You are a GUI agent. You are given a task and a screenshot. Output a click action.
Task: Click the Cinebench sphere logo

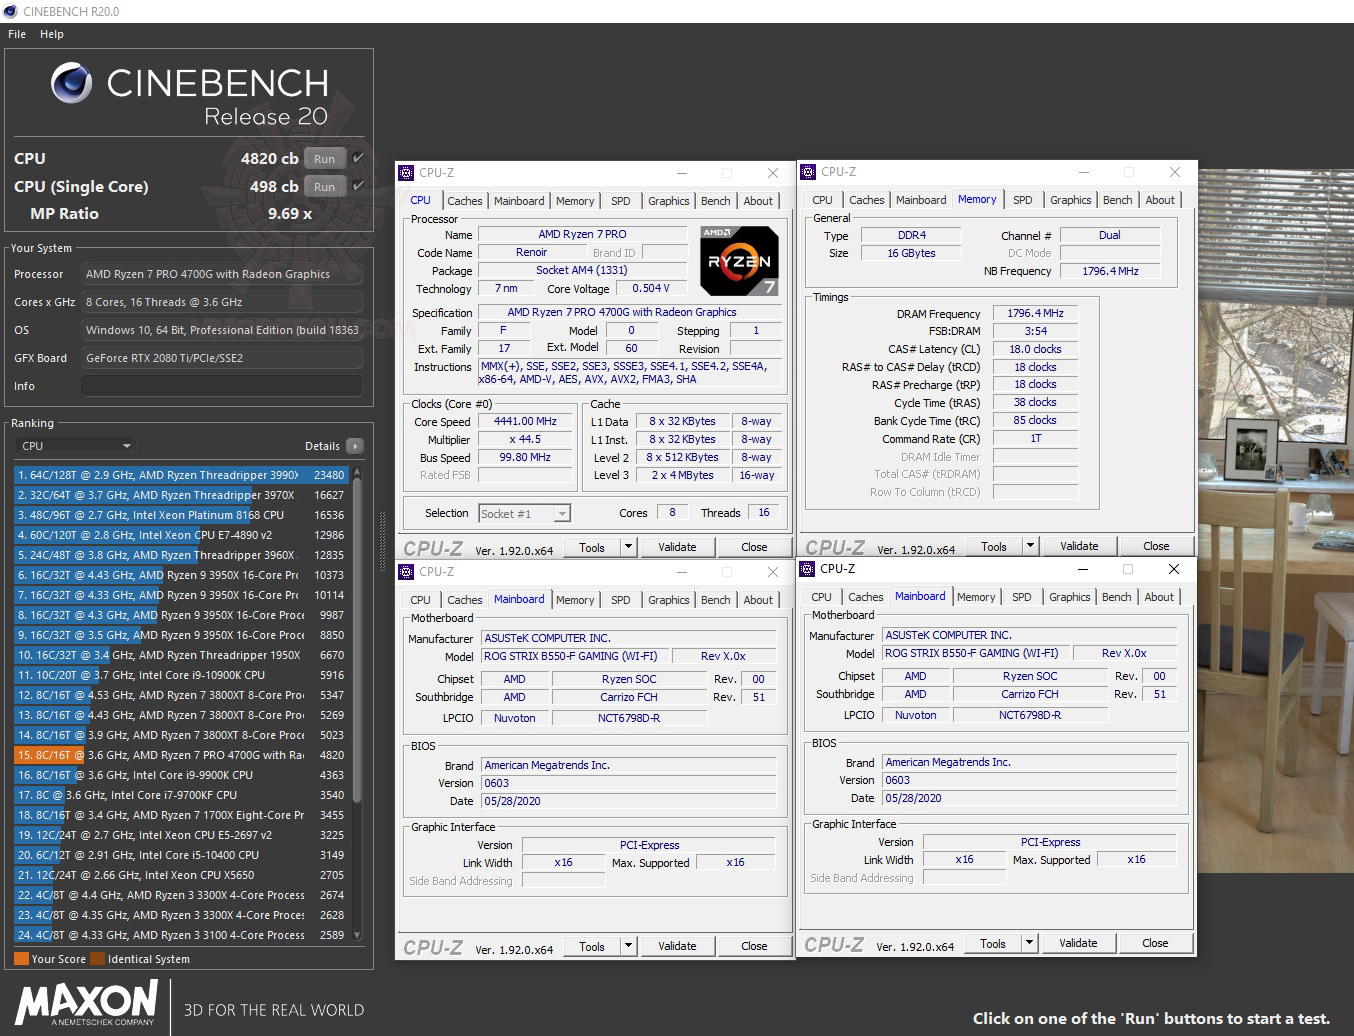pos(72,84)
